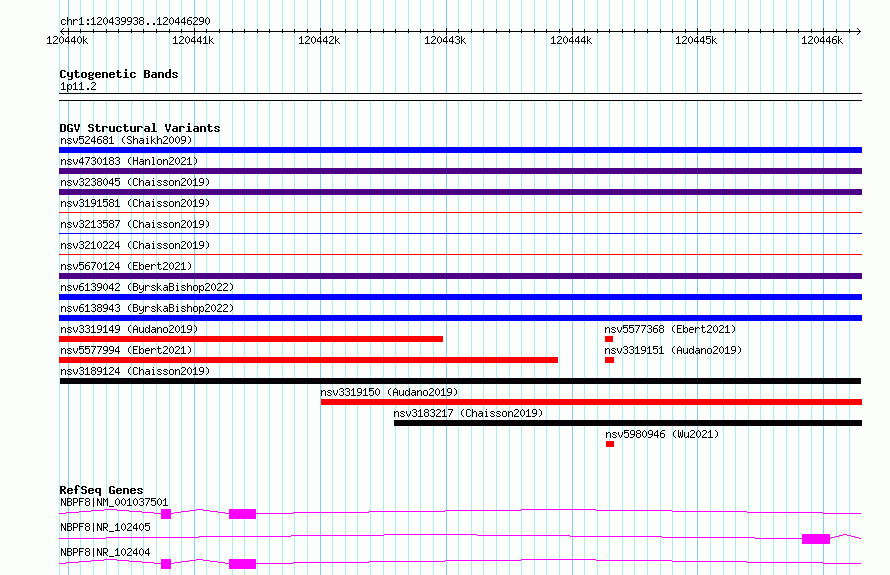Screen dimensions: 890x575
Task: Click the large exon block of NBPF8|NM_001037501
Action: coord(242,514)
